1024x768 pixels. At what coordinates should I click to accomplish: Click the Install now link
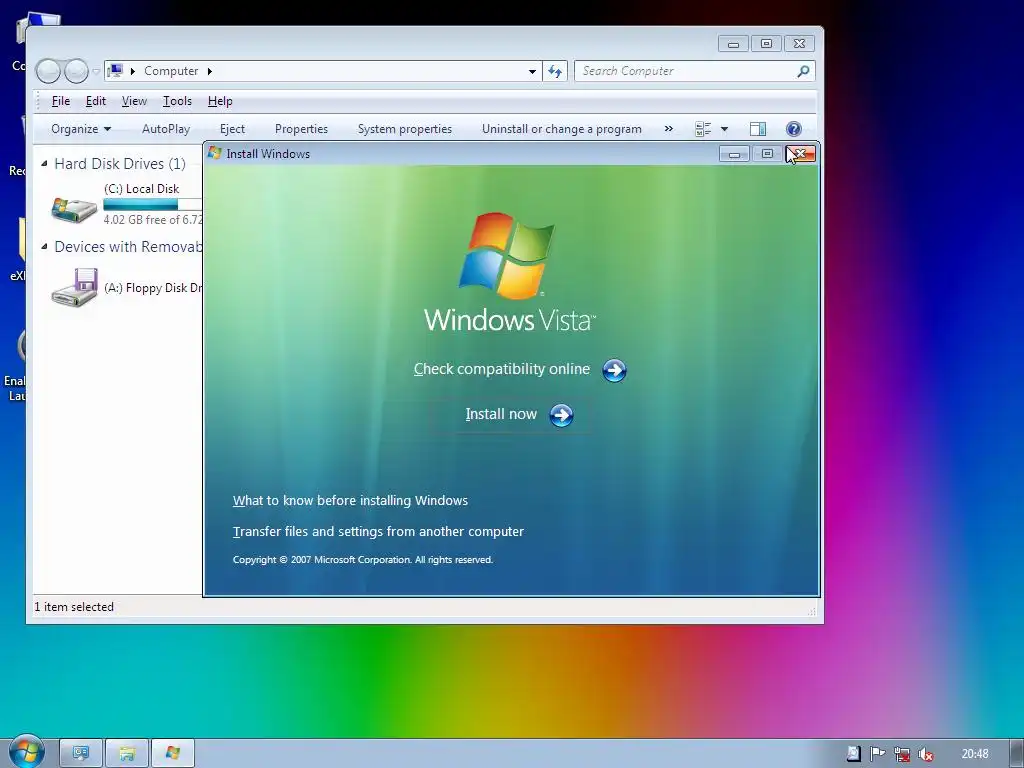[501, 414]
